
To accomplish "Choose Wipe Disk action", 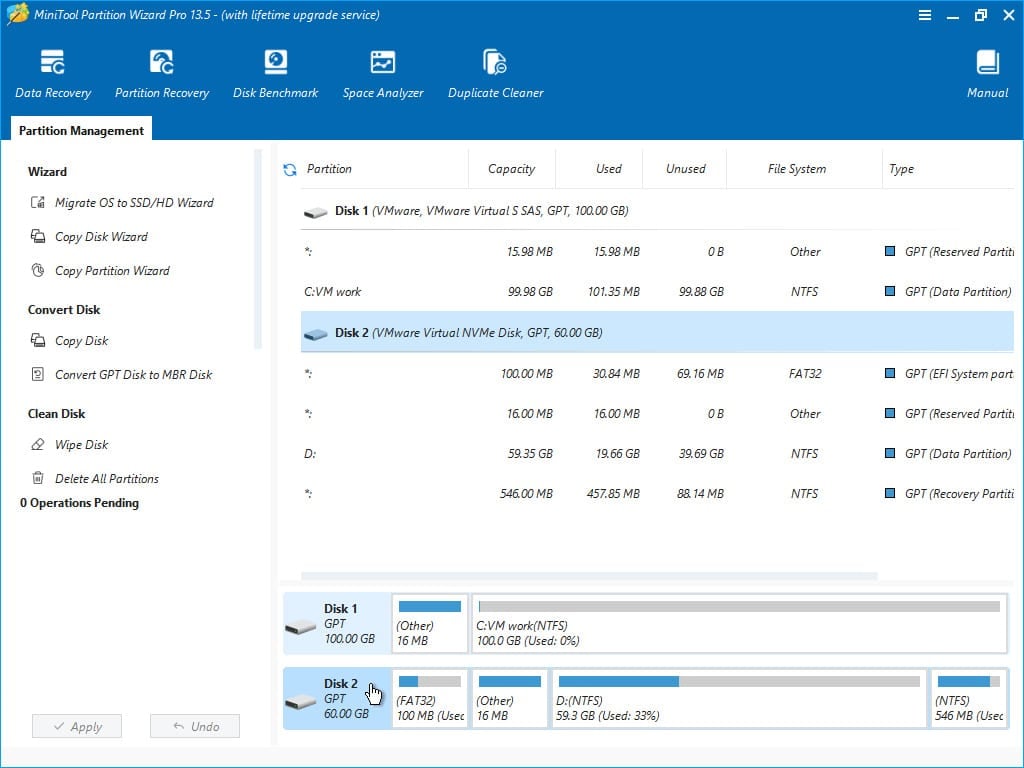I will (x=82, y=445).
